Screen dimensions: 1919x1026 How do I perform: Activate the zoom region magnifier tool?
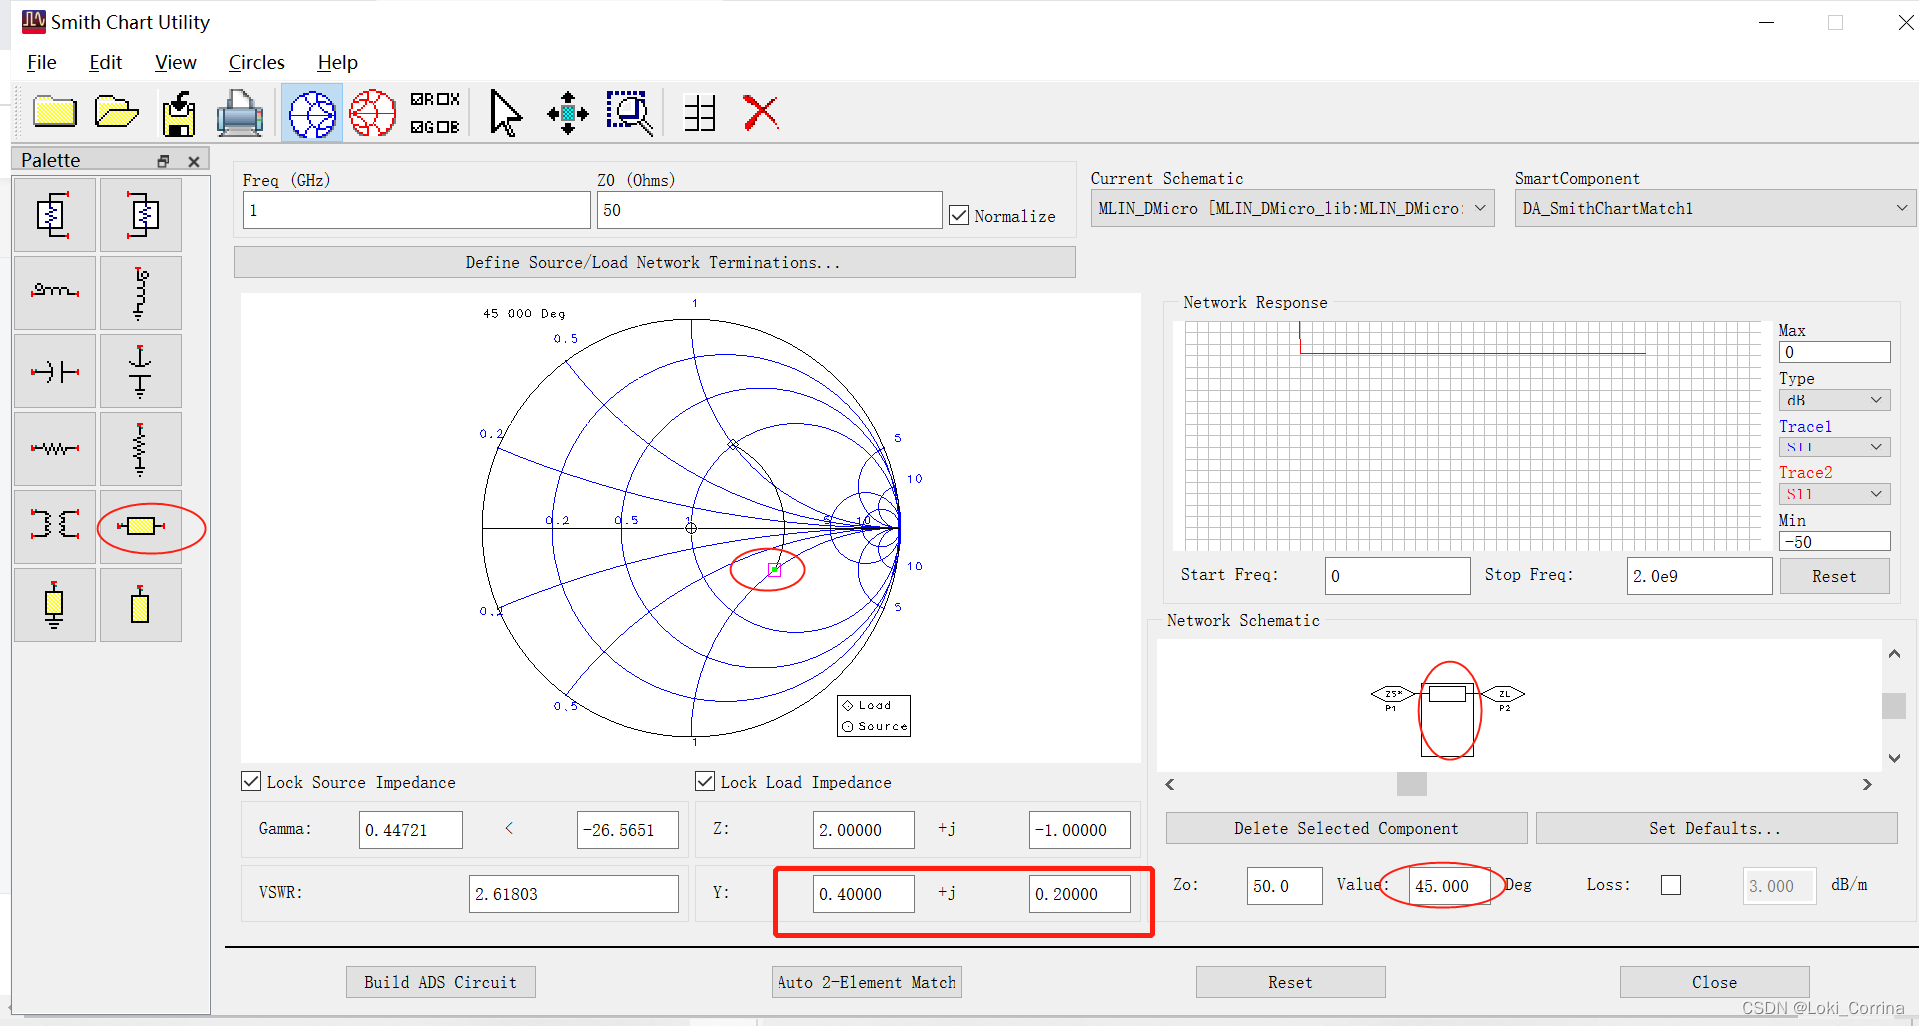(x=630, y=113)
